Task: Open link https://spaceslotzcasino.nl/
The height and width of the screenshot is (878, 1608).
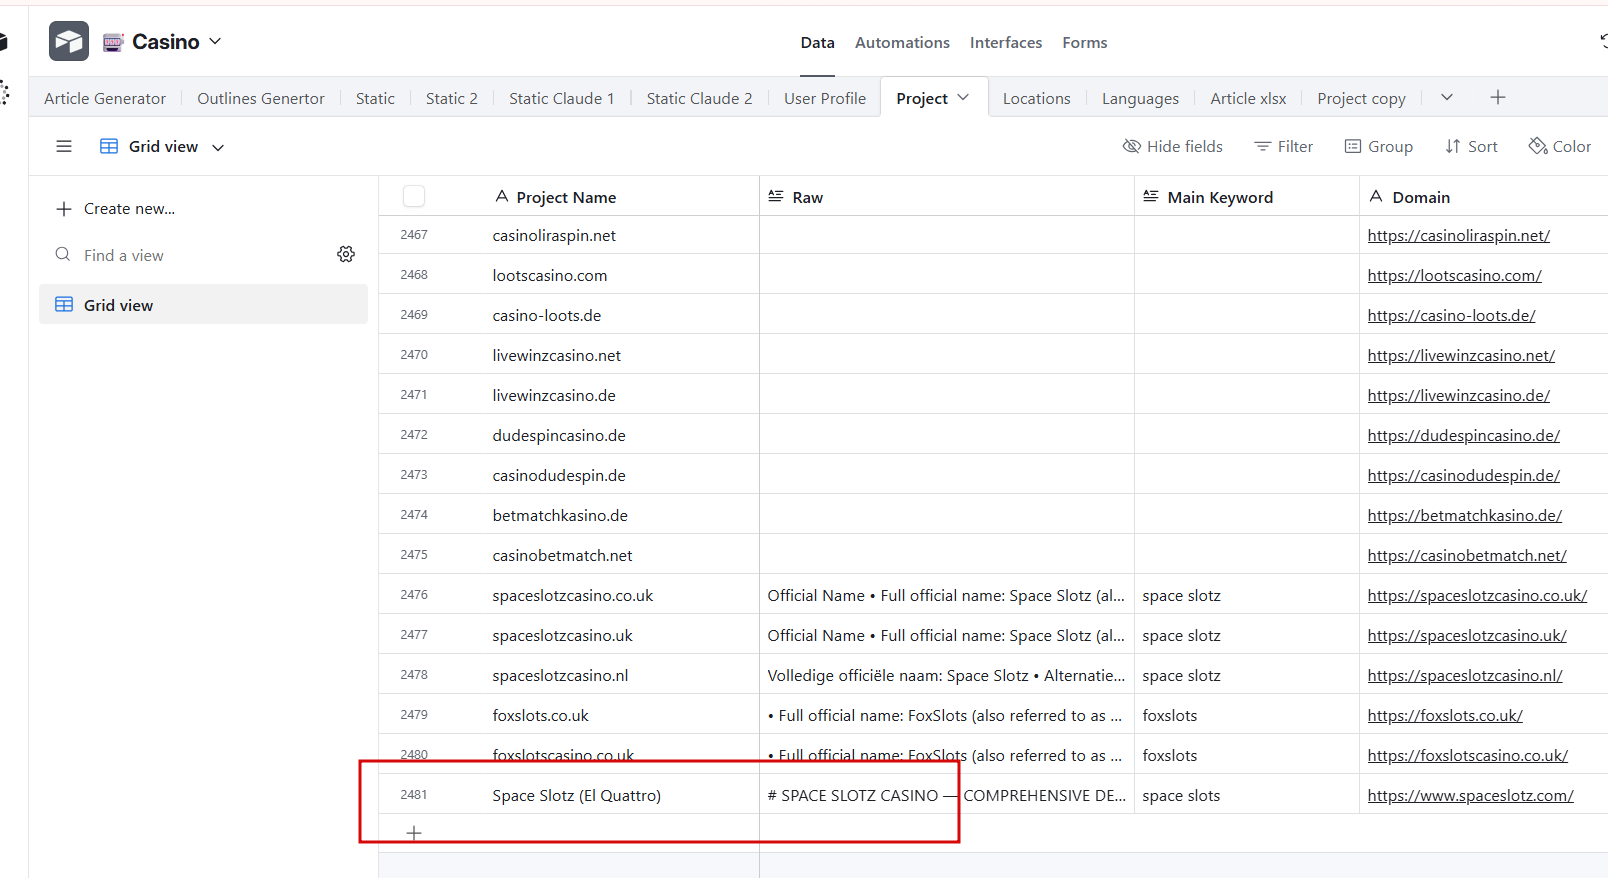Action: (x=1465, y=675)
